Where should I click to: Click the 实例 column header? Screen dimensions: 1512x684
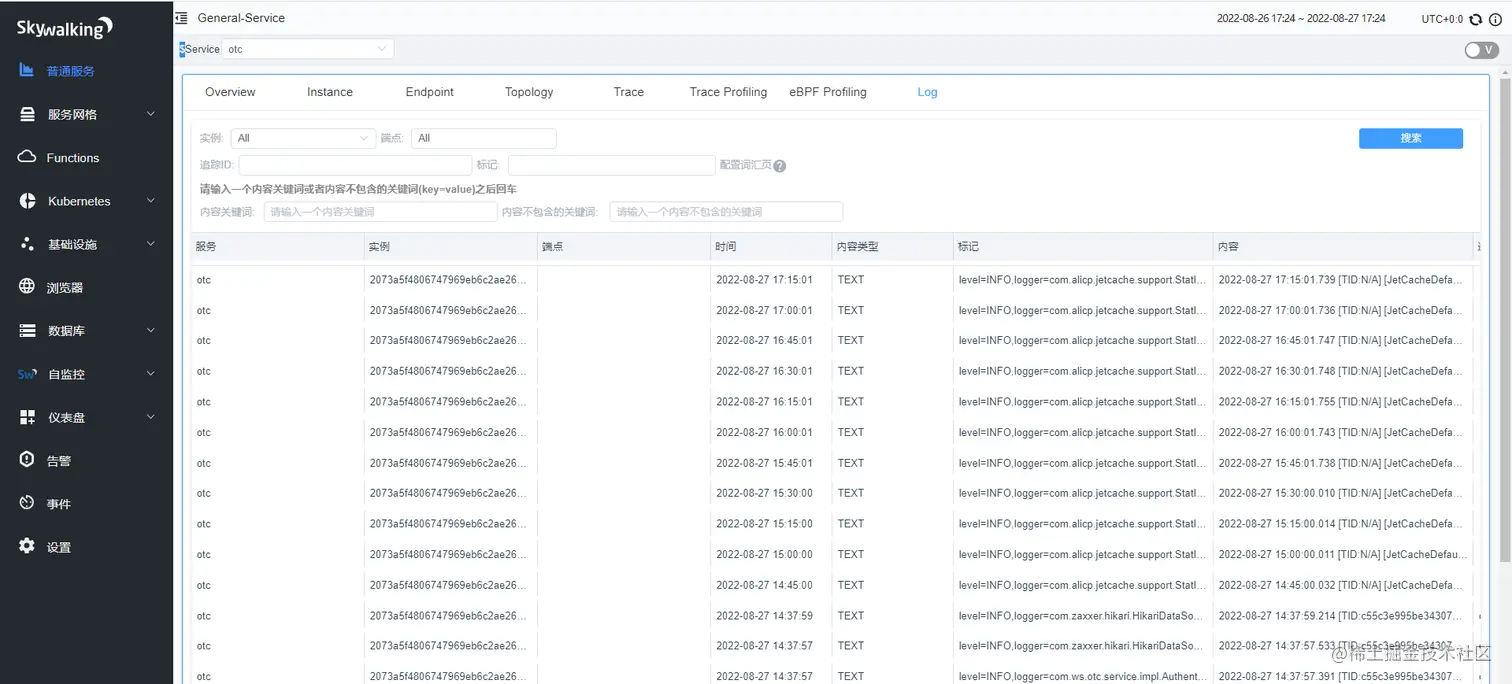[450, 246]
